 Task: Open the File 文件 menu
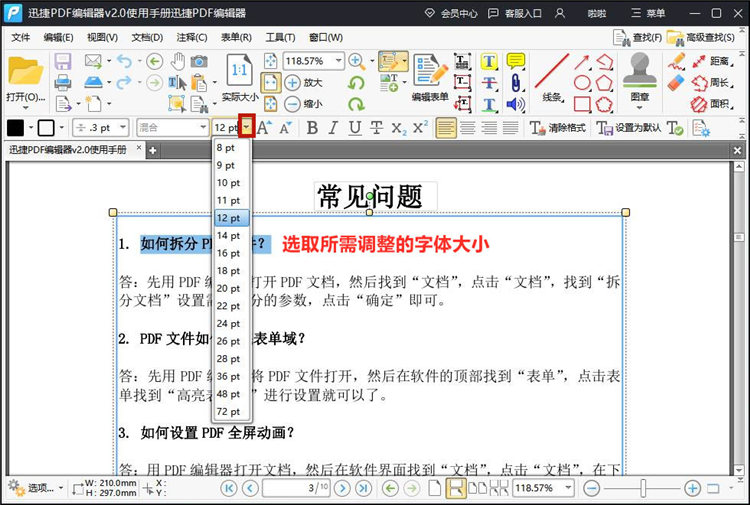coord(21,37)
